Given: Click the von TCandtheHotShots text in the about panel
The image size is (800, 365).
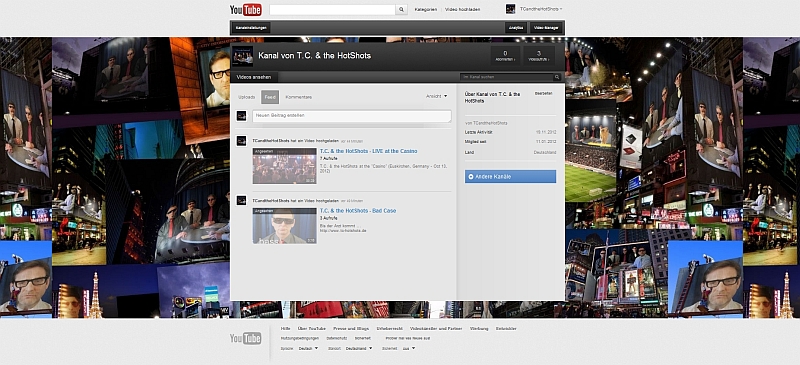Looking at the screenshot, I should (486, 123).
